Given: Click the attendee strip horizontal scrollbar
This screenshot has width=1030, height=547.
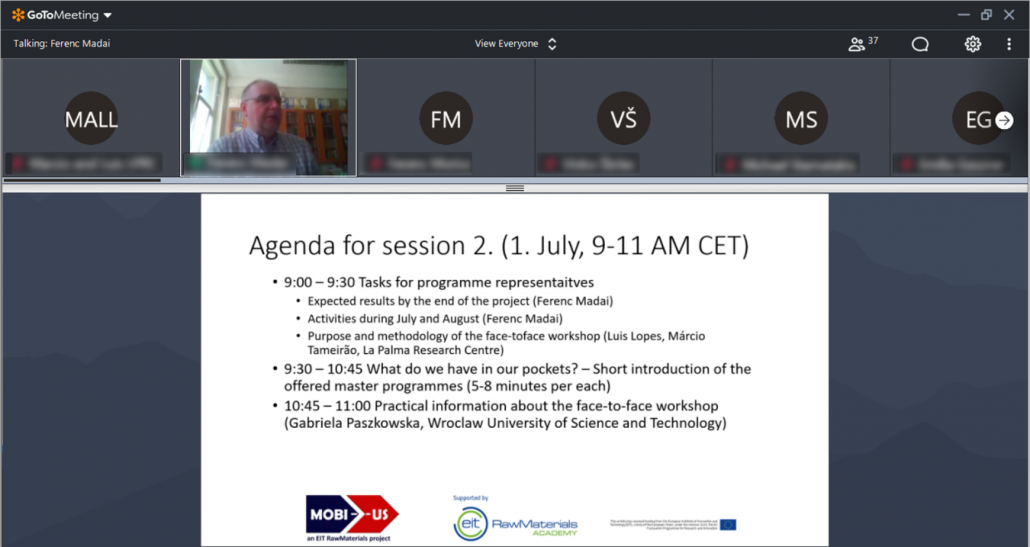Looking at the screenshot, I should (80, 180).
